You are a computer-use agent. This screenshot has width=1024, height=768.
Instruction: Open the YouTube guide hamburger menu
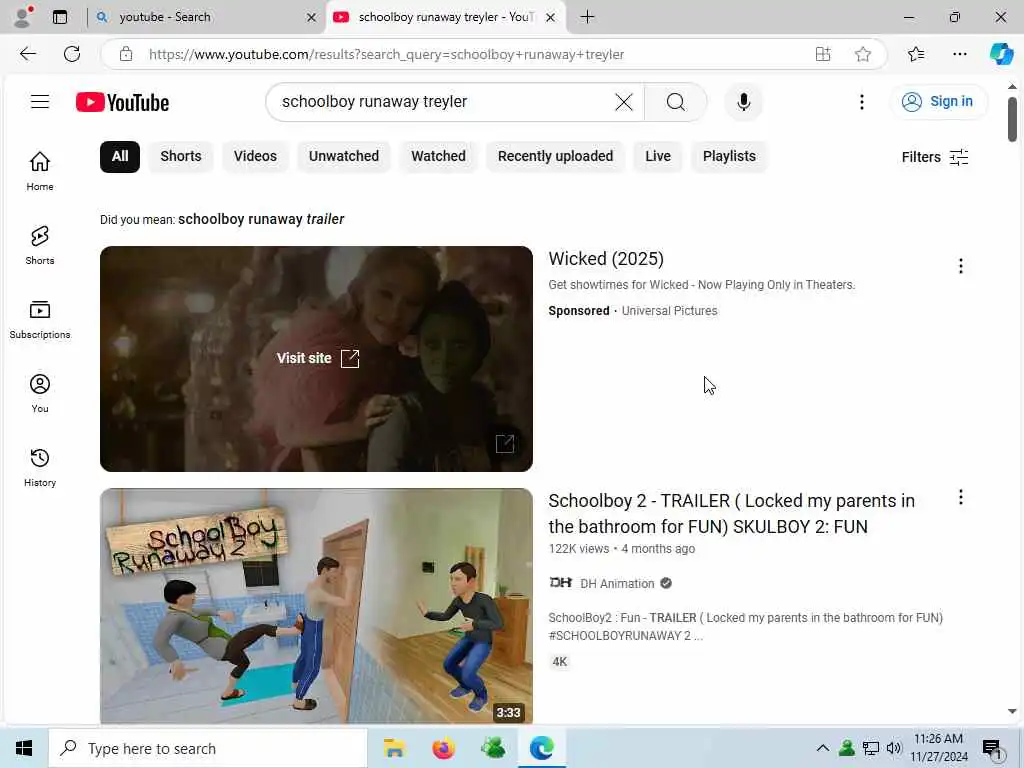40,102
